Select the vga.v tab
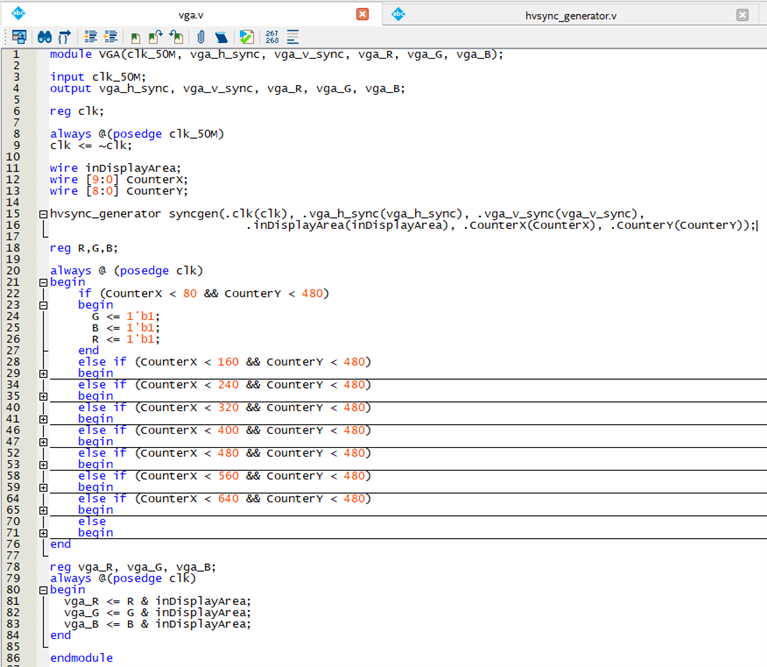The image size is (767, 667). tap(193, 15)
